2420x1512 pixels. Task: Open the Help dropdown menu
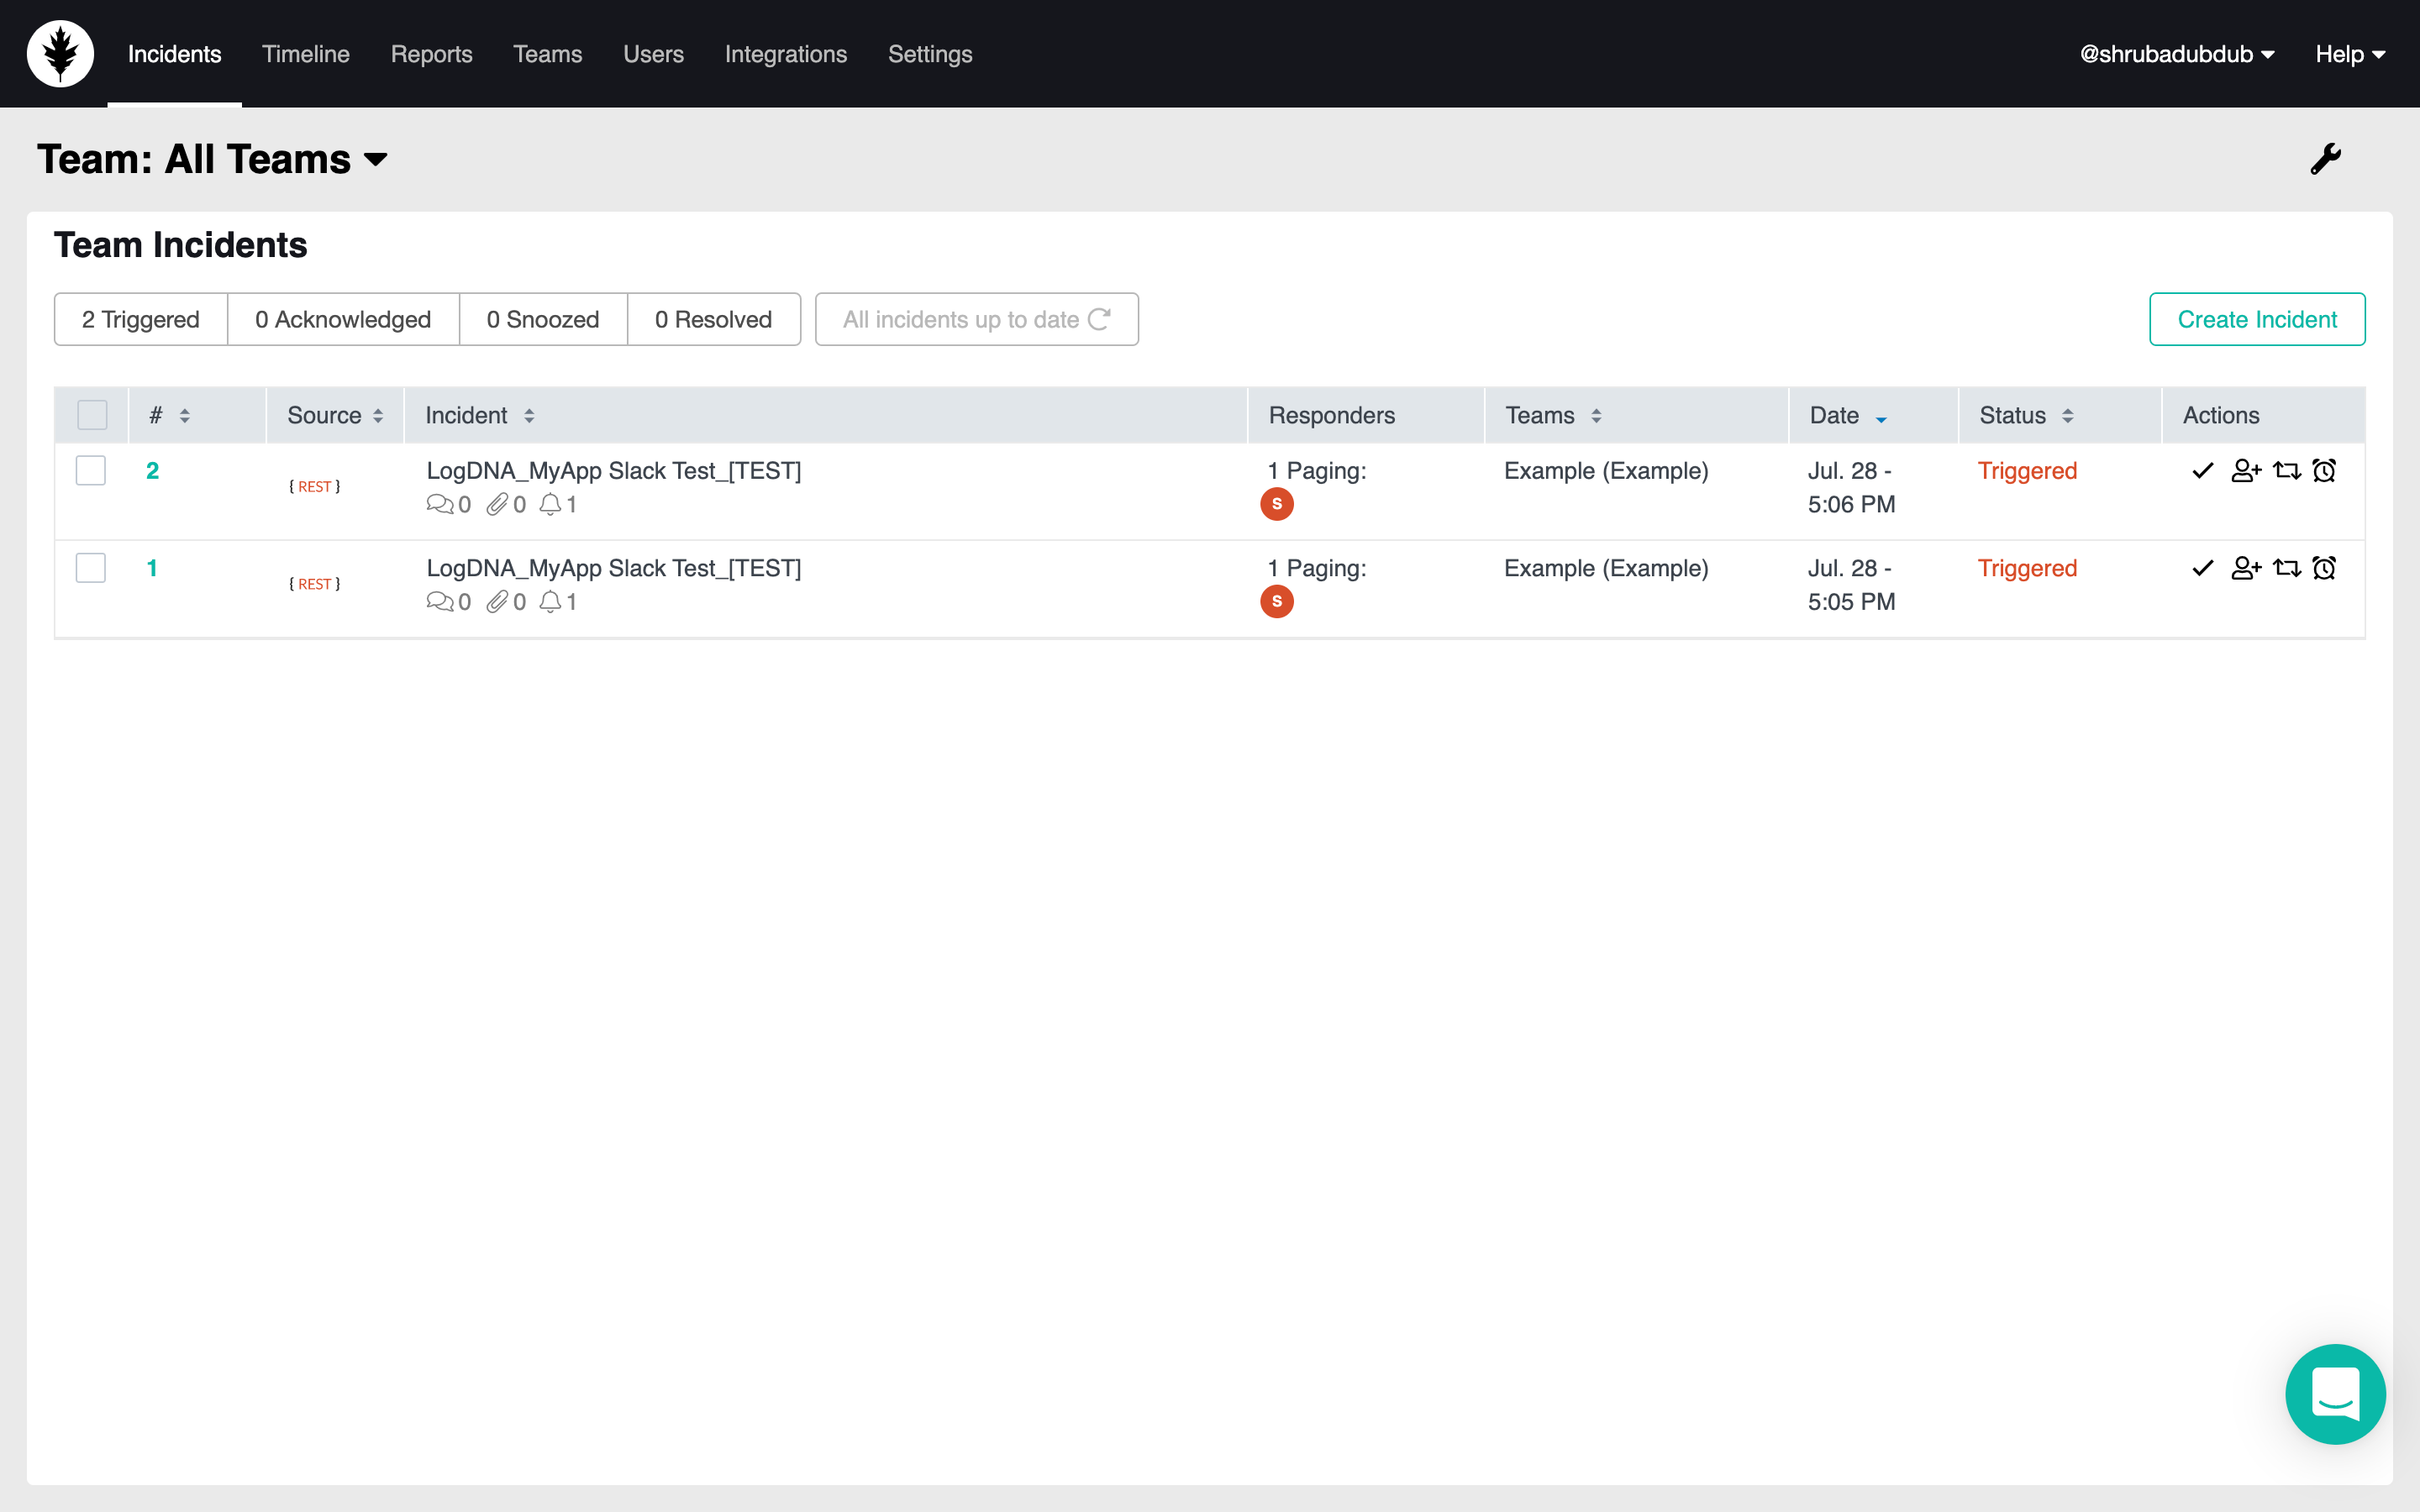coord(2349,54)
